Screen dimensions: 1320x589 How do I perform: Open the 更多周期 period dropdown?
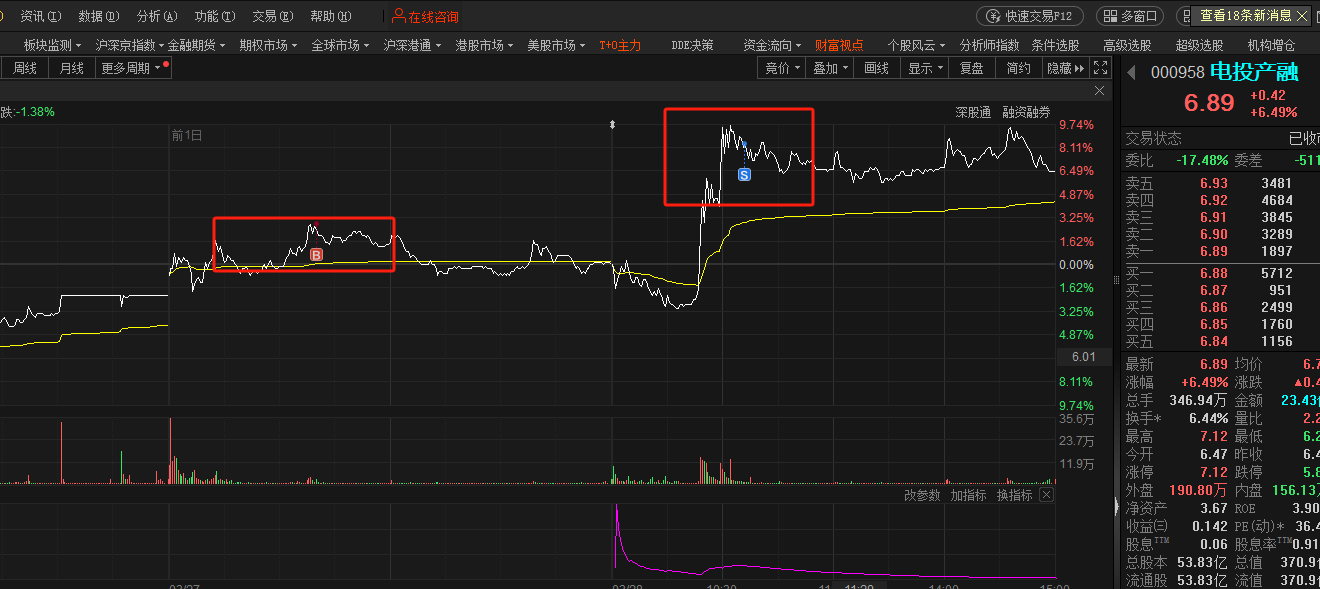[x=134, y=68]
